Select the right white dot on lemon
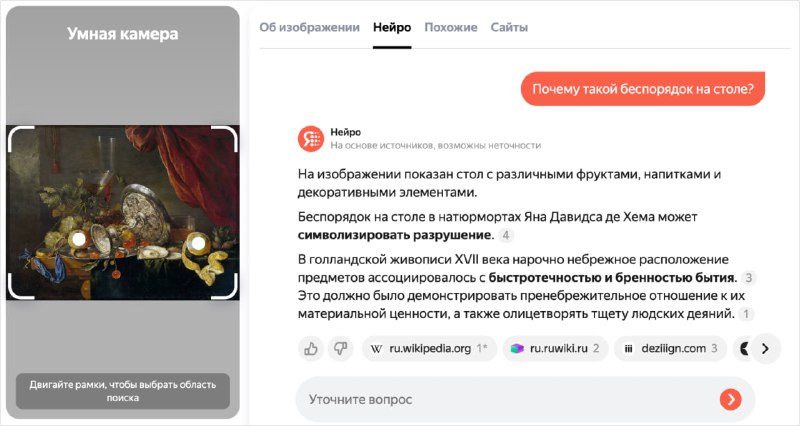Viewport: 800px width, 426px height. click(x=197, y=244)
